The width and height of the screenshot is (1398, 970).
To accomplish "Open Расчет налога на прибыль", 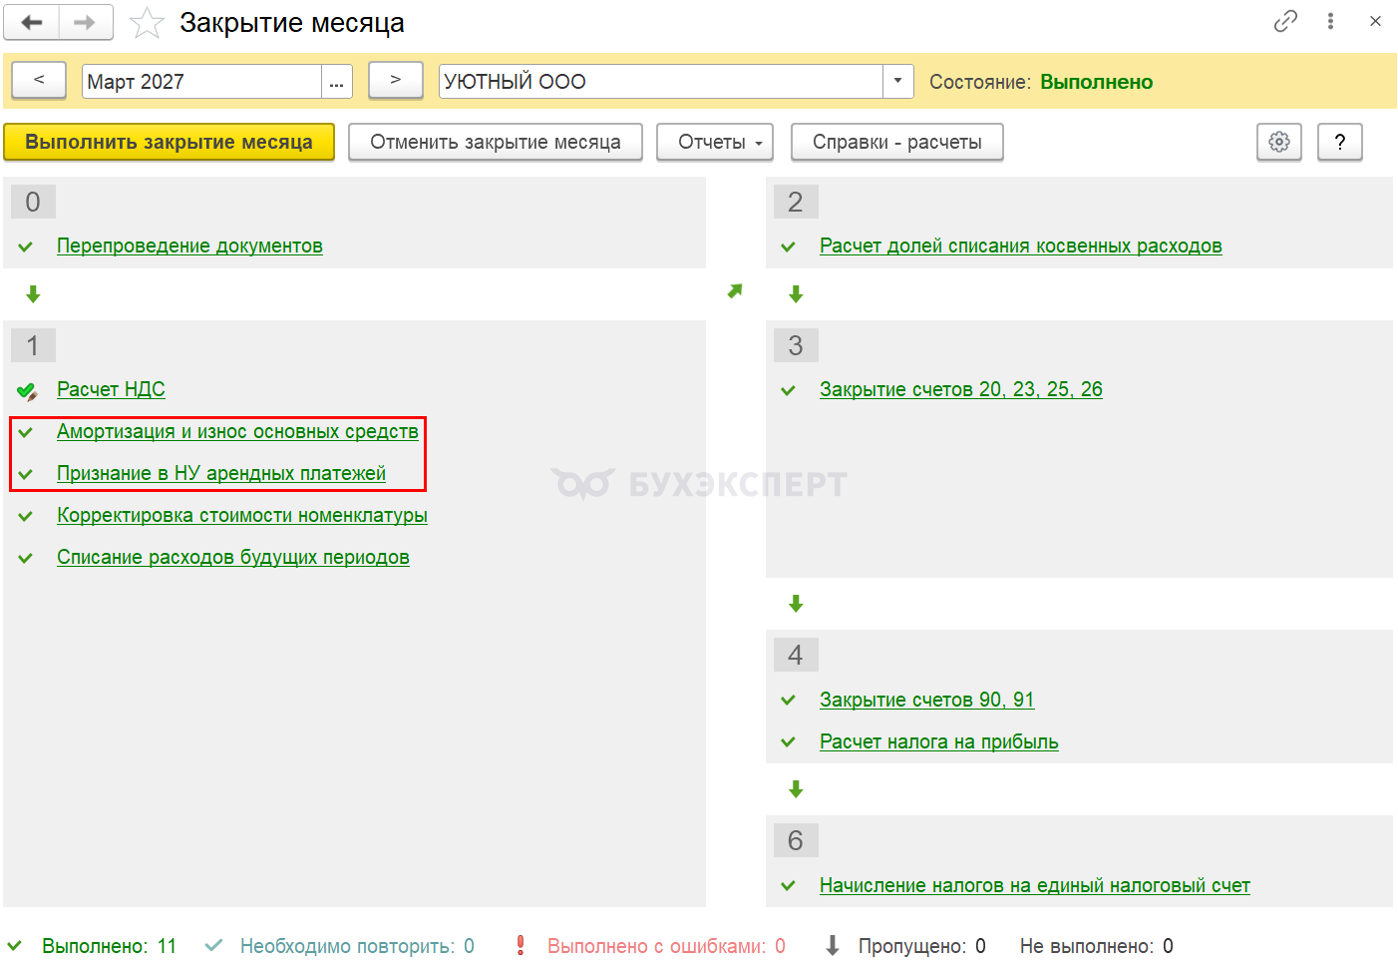I will pos(939,742).
